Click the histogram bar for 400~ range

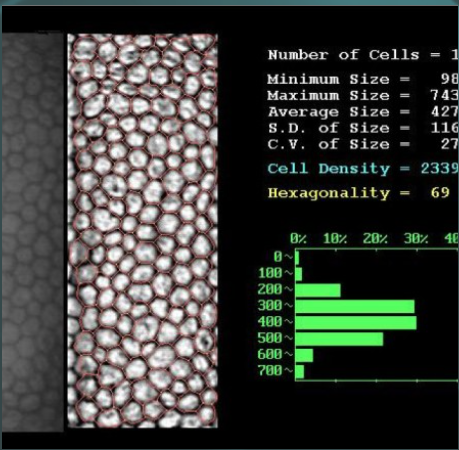click(356, 323)
